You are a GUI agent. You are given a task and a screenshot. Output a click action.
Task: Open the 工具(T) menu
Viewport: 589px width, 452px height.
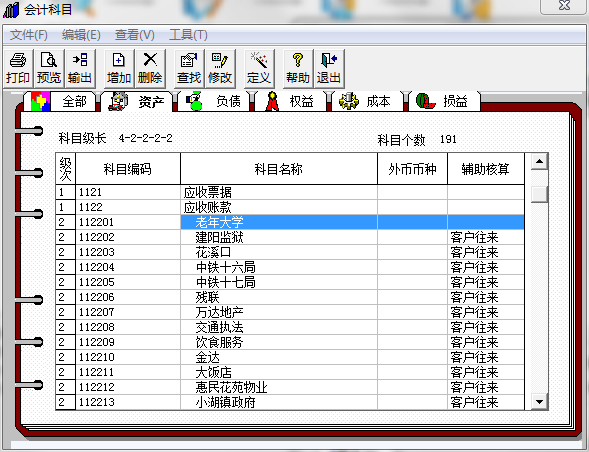click(x=188, y=35)
